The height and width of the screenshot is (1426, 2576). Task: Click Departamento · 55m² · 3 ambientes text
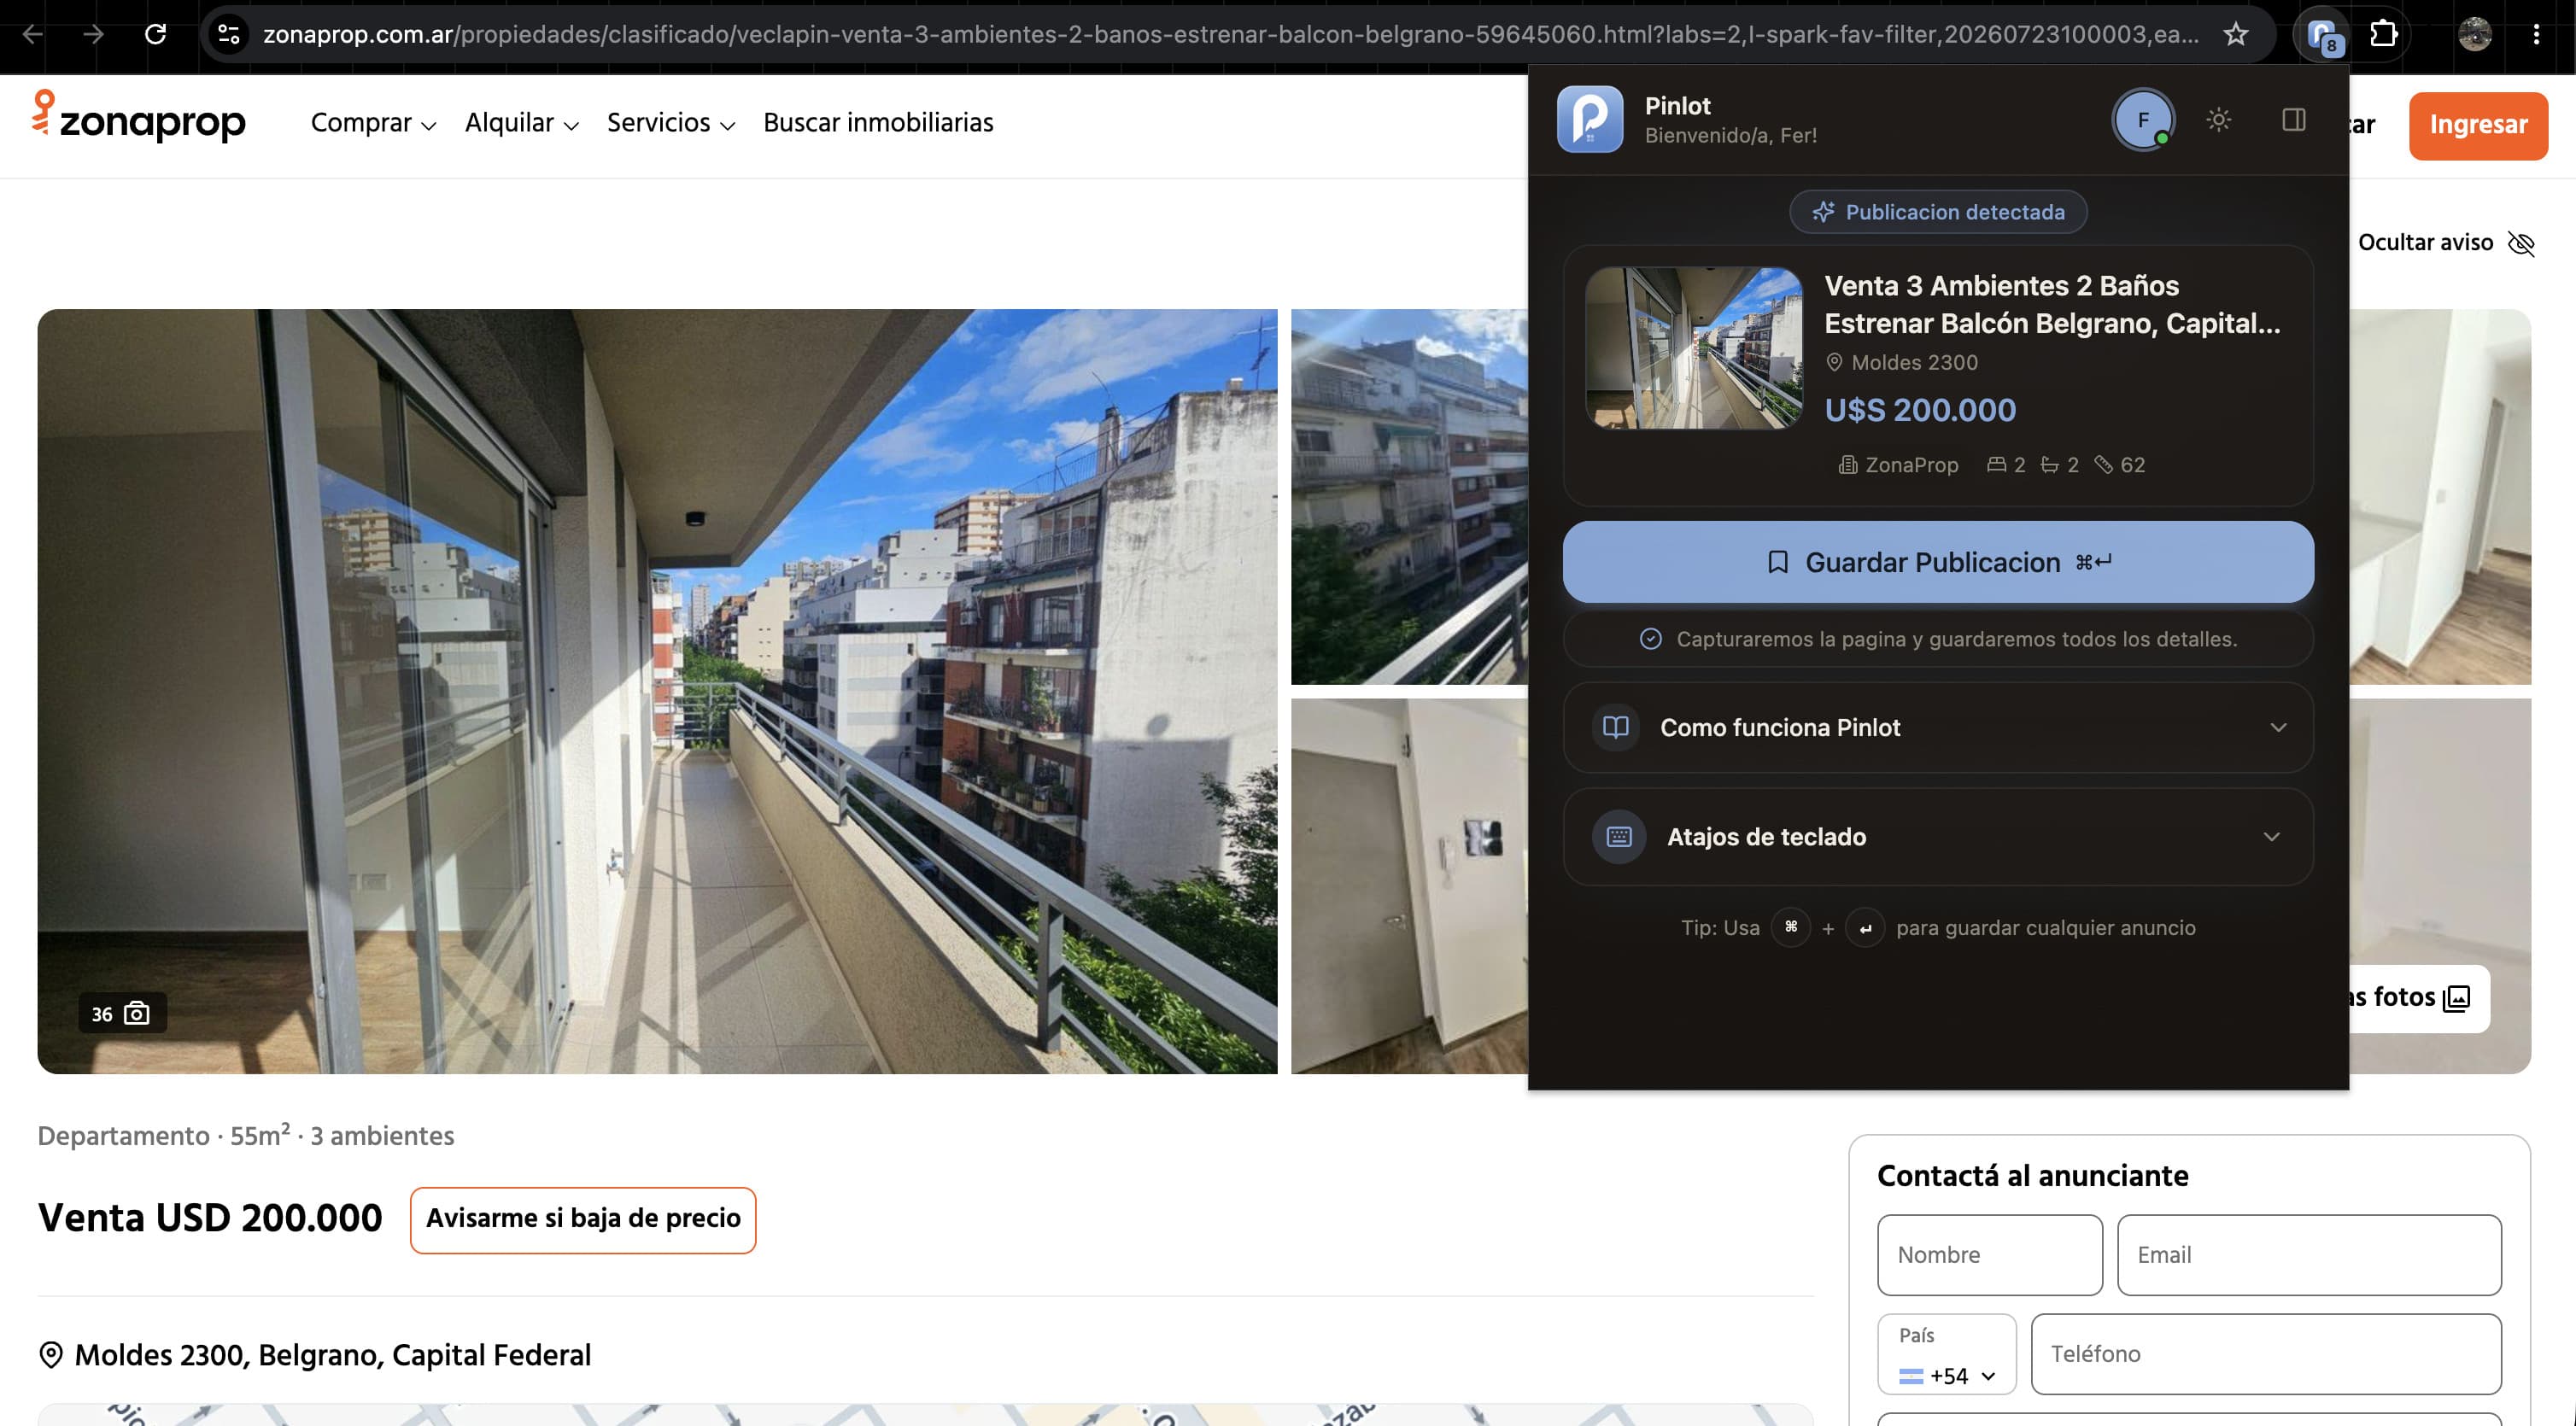[246, 1135]
